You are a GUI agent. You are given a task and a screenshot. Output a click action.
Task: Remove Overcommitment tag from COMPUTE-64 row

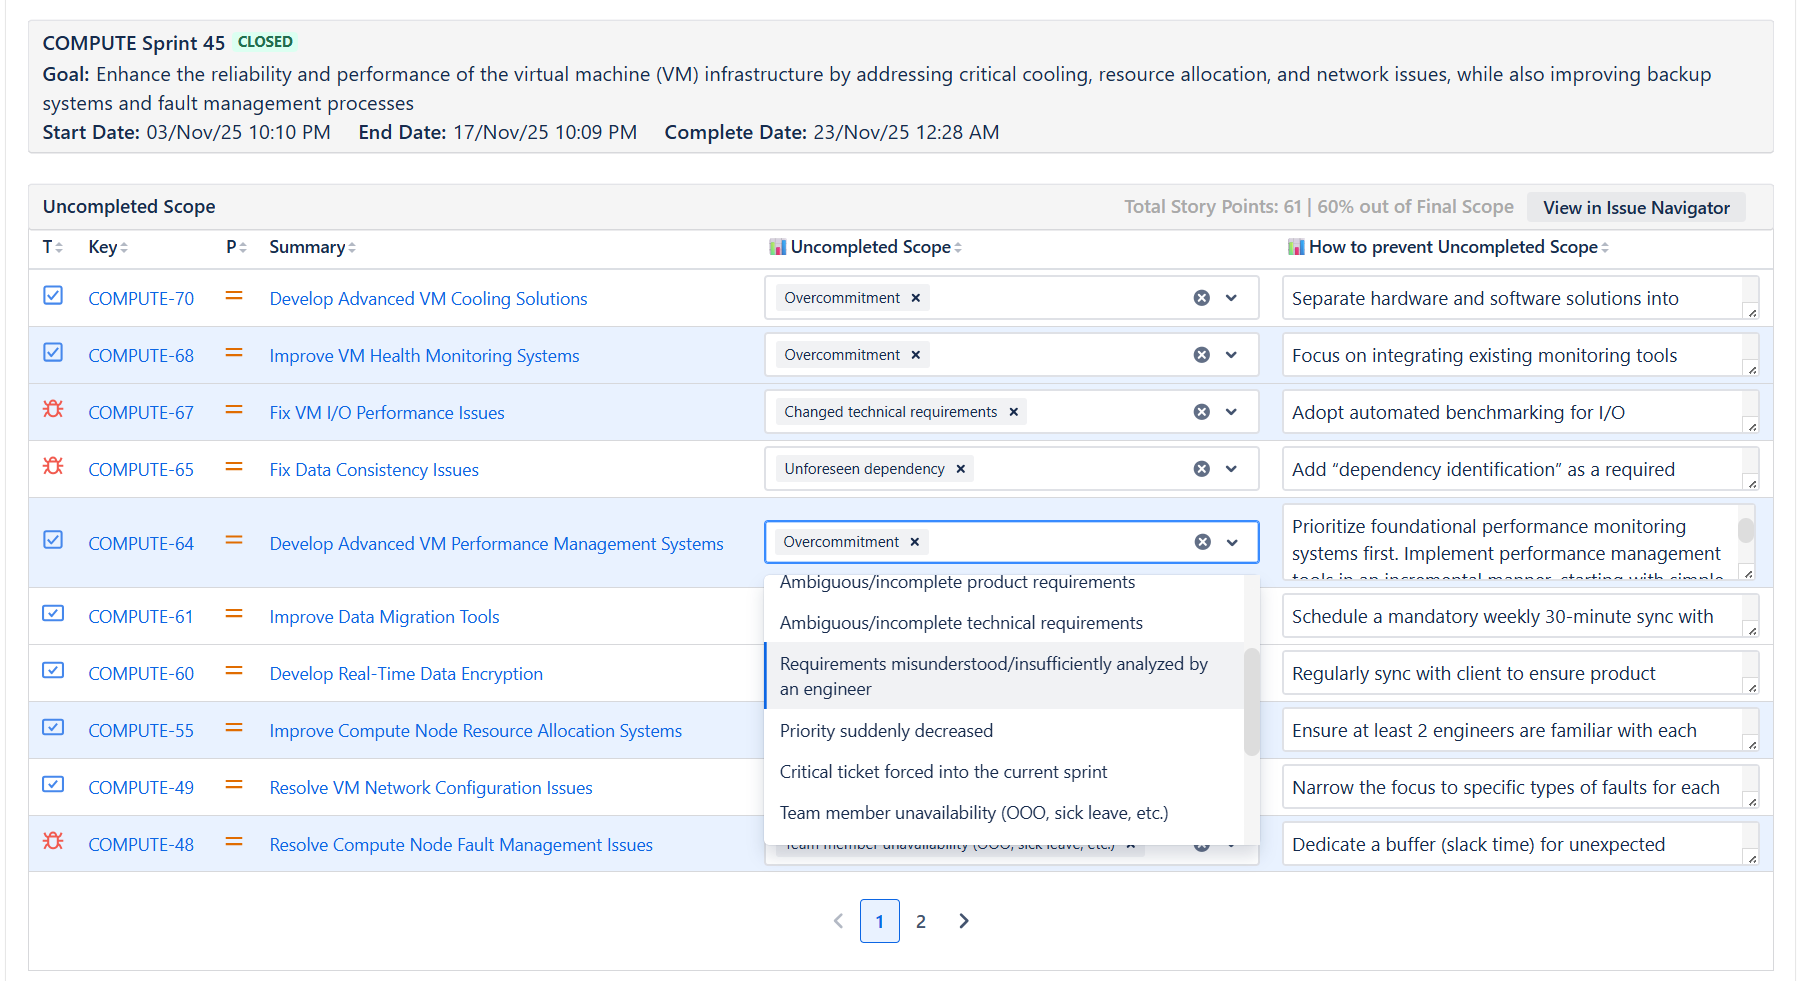914,542
